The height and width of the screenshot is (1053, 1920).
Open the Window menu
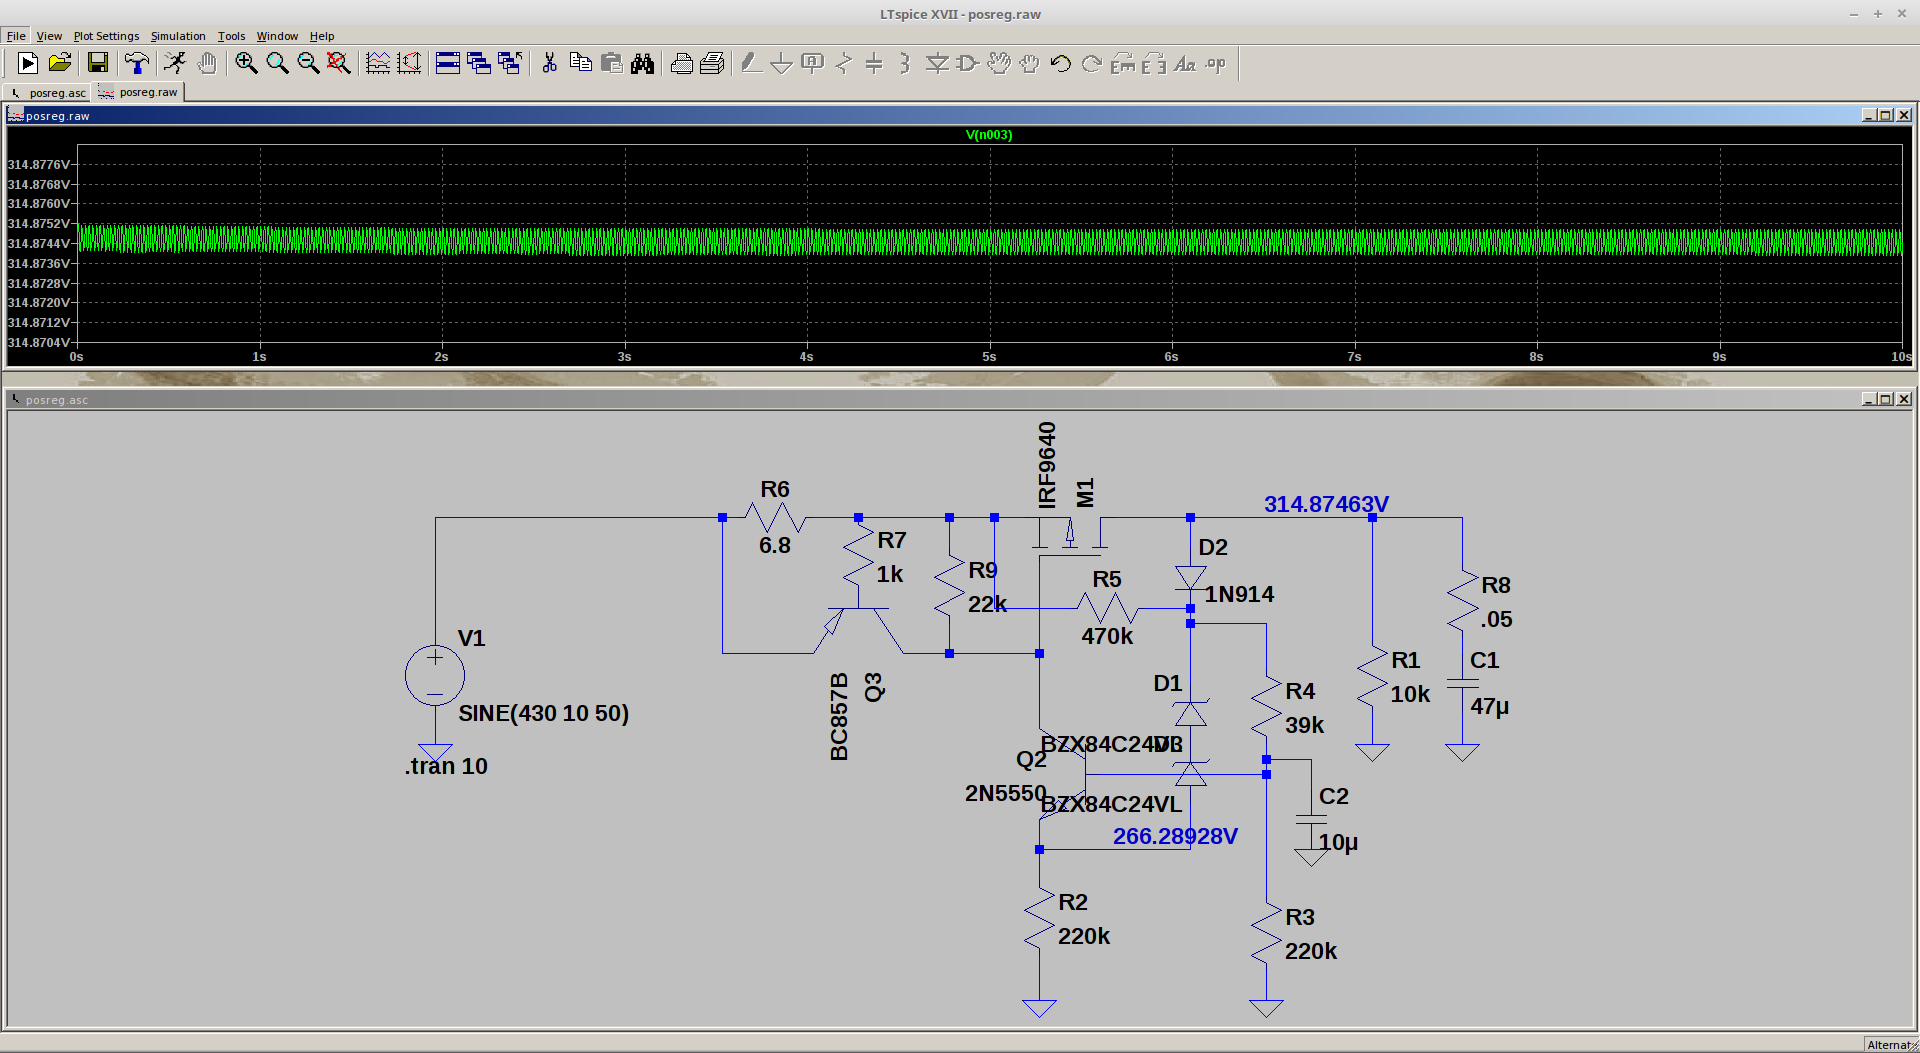pyautogui.click(x=277, y=36)
